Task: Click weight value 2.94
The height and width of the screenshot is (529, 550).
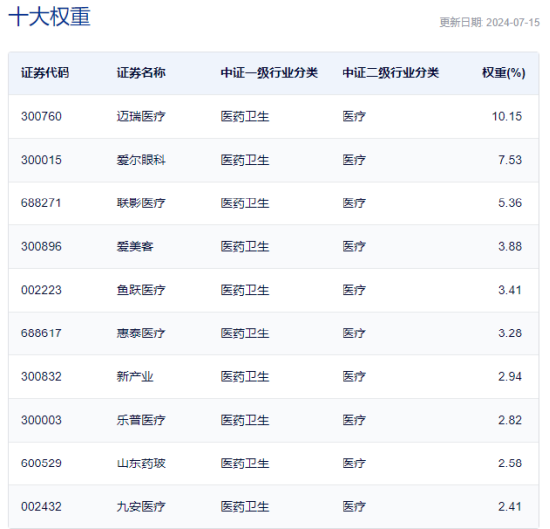Action: click(x=510, y=376)
